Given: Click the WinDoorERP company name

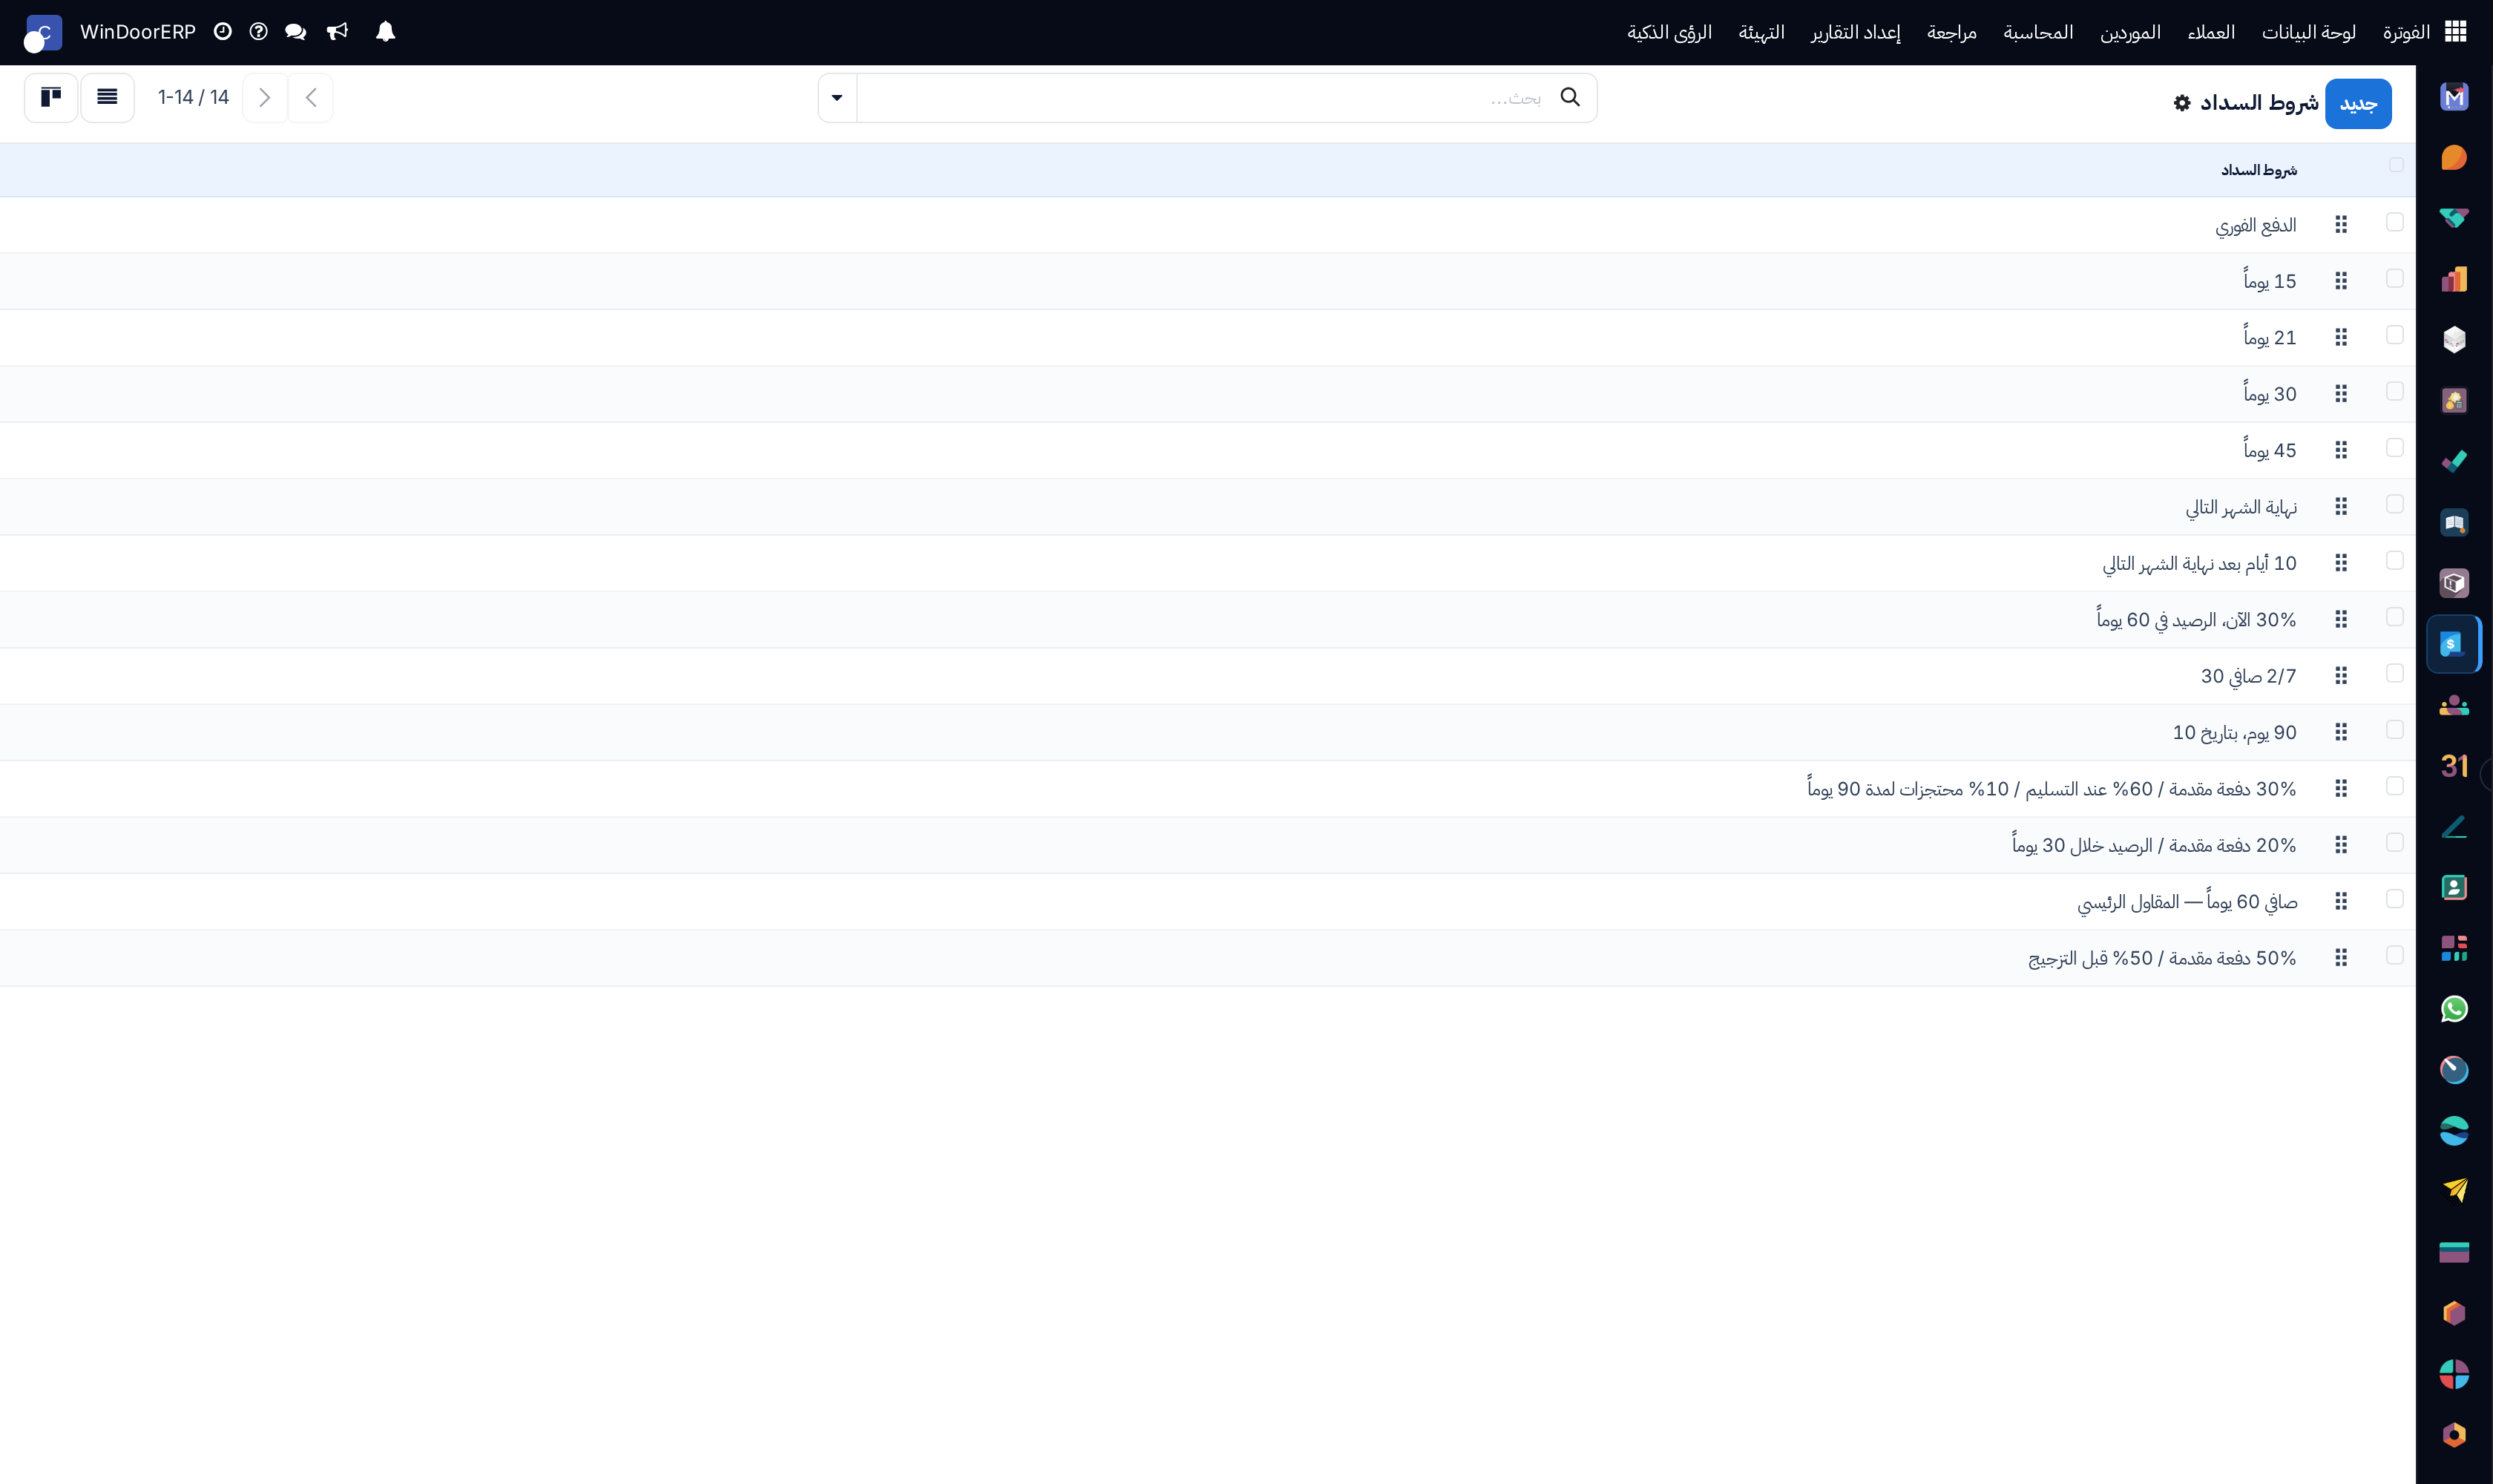Looking at the screenshot, I should click(x=138, y=32).
